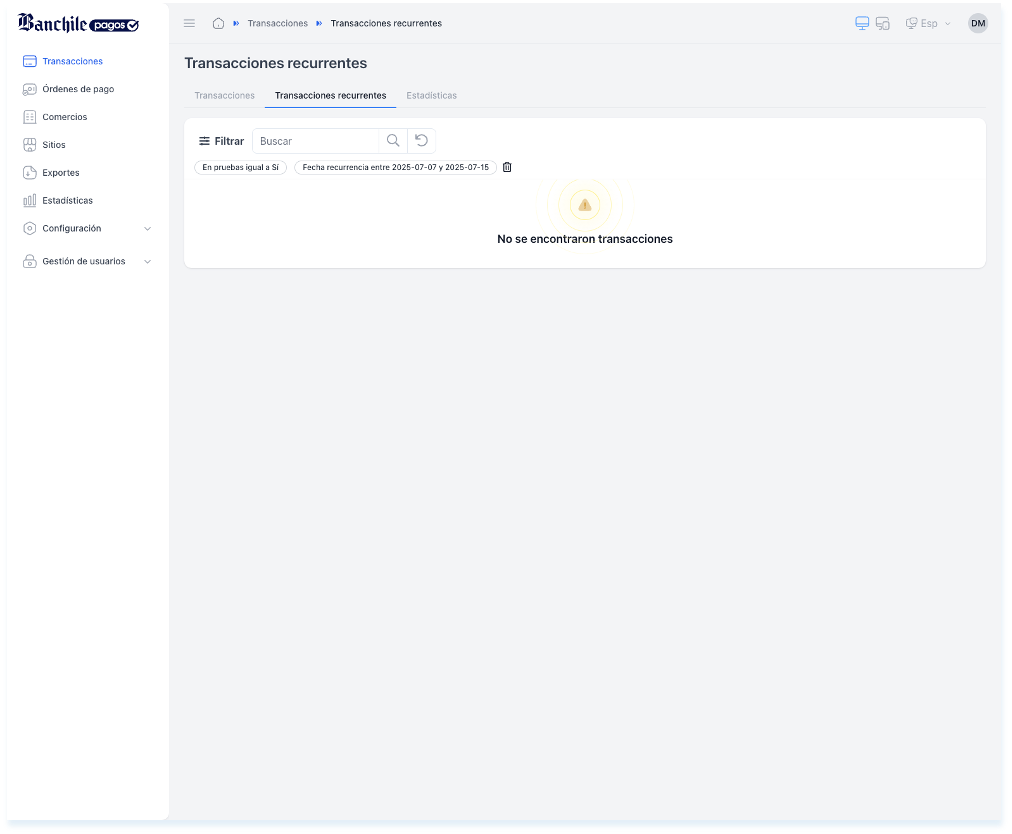Open the Esp language dropdown
Image resolution: width=1012 pixels, height=834 pixels.
point(929,23)
